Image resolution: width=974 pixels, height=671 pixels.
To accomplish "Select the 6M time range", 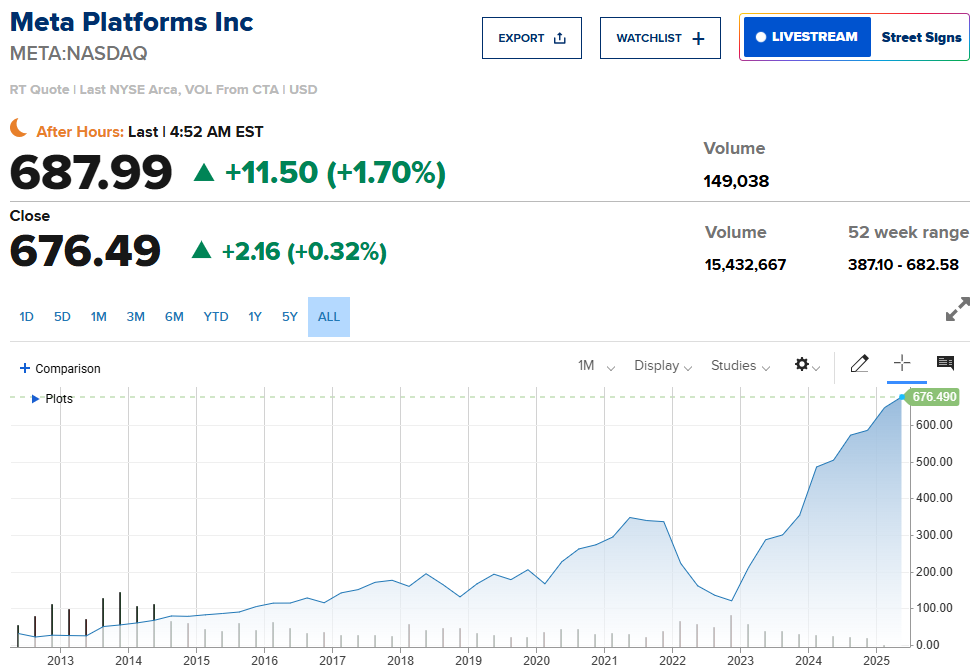I will click(174, 317).
